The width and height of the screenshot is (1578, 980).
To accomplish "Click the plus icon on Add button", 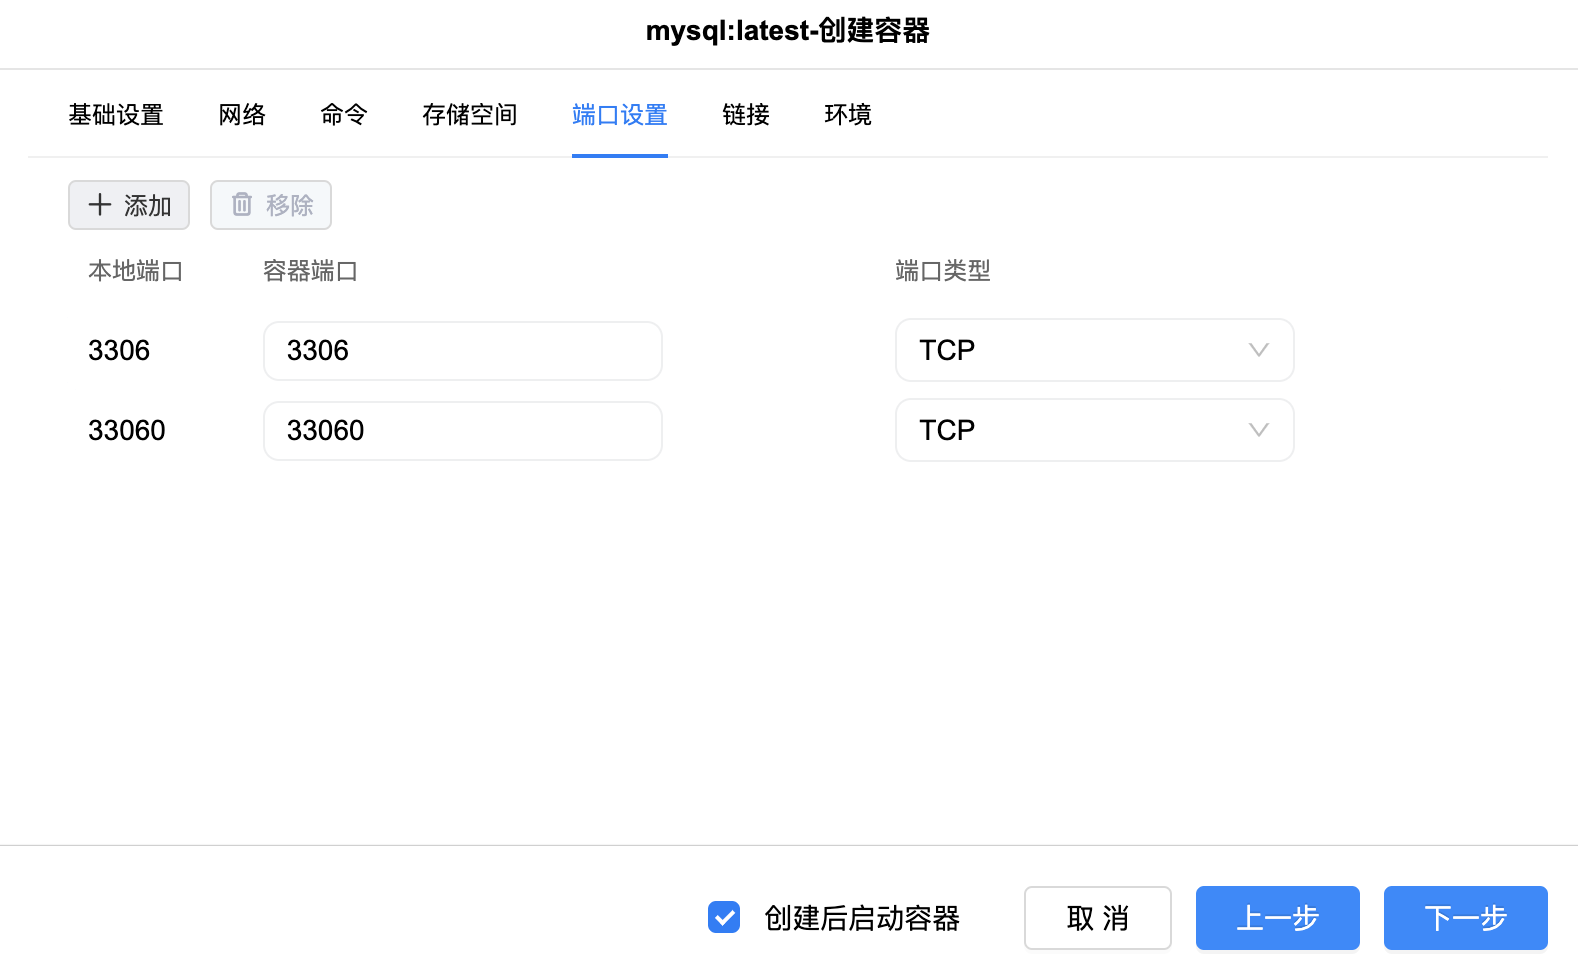I will click(100, 205).
